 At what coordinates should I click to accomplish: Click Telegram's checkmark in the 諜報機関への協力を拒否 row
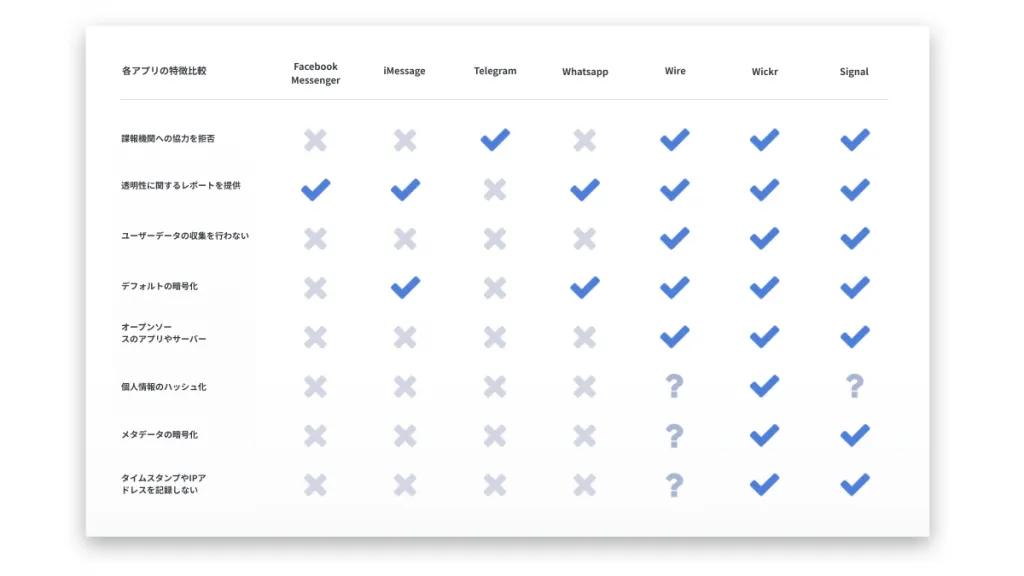[495, 139]
